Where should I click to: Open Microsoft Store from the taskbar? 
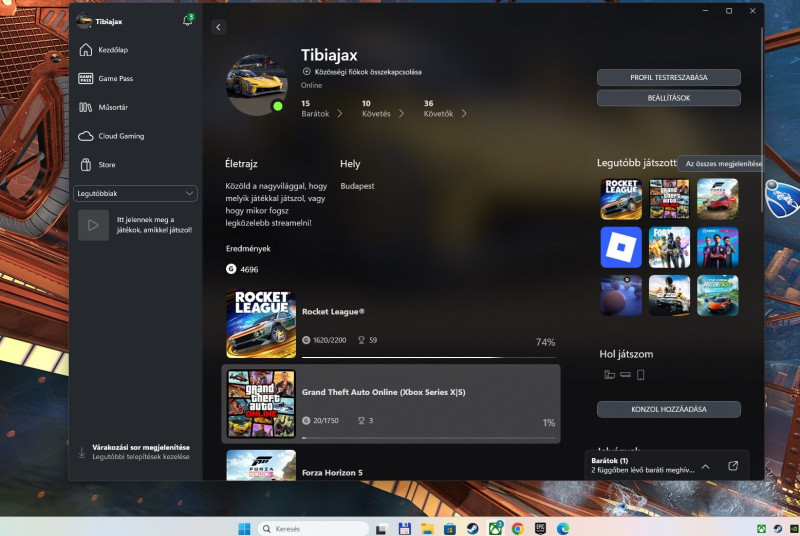(449, 529)
